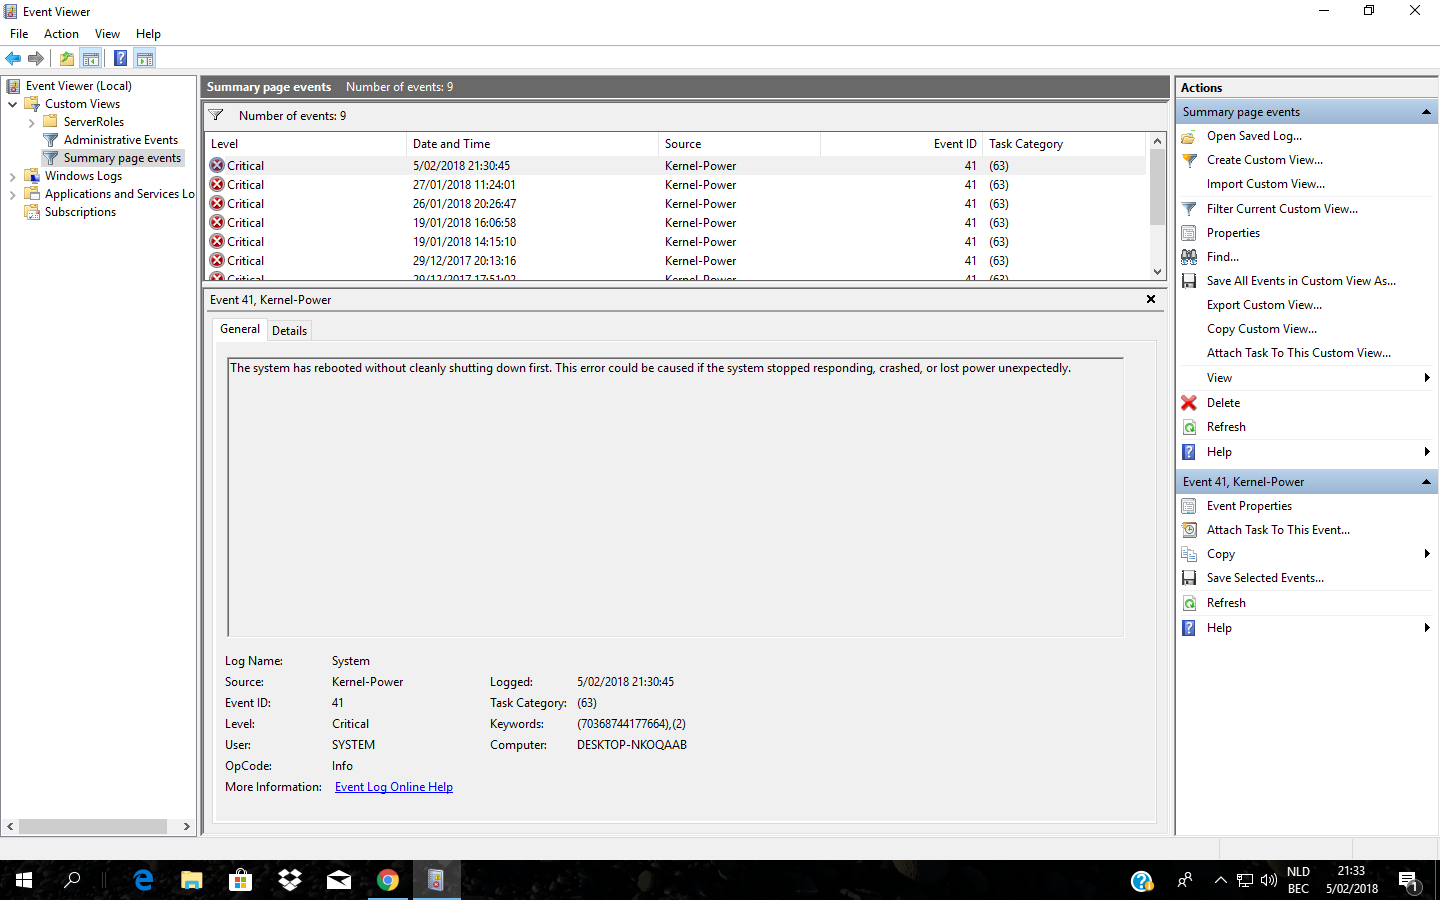Click the red Delete X icon
This screenshot has width=1440, height=900.
[x=1189, y=403]
